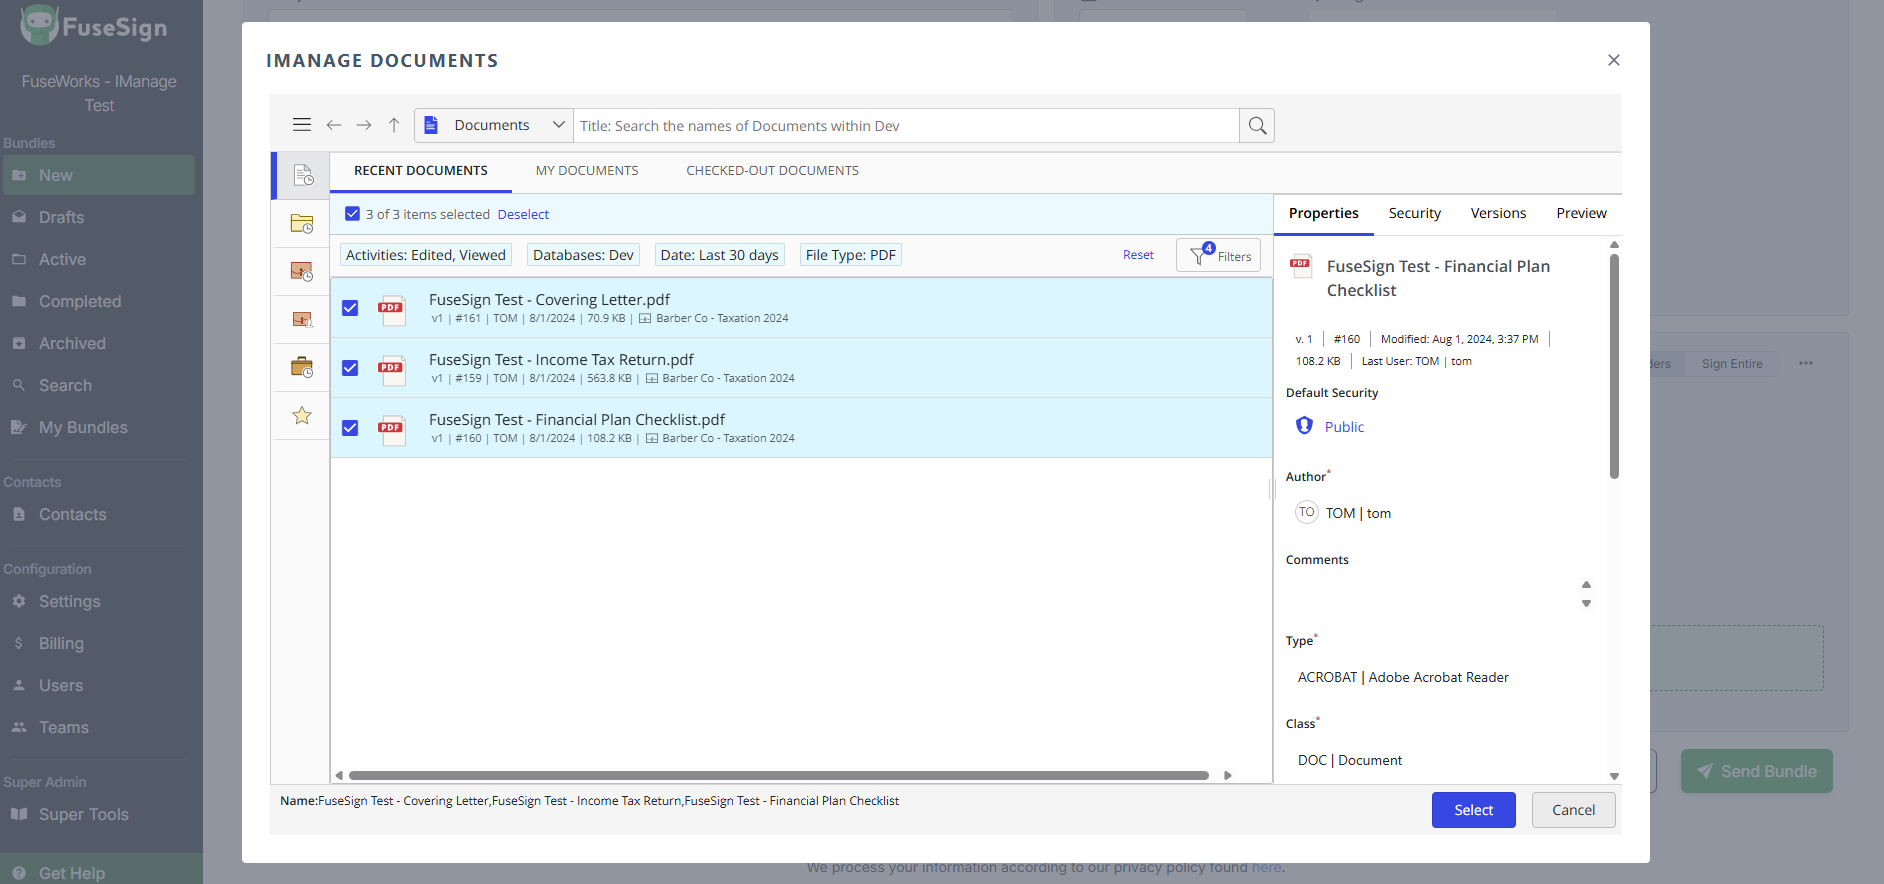
Task: Go up one level with up arrow
Action: pos(394,125)
